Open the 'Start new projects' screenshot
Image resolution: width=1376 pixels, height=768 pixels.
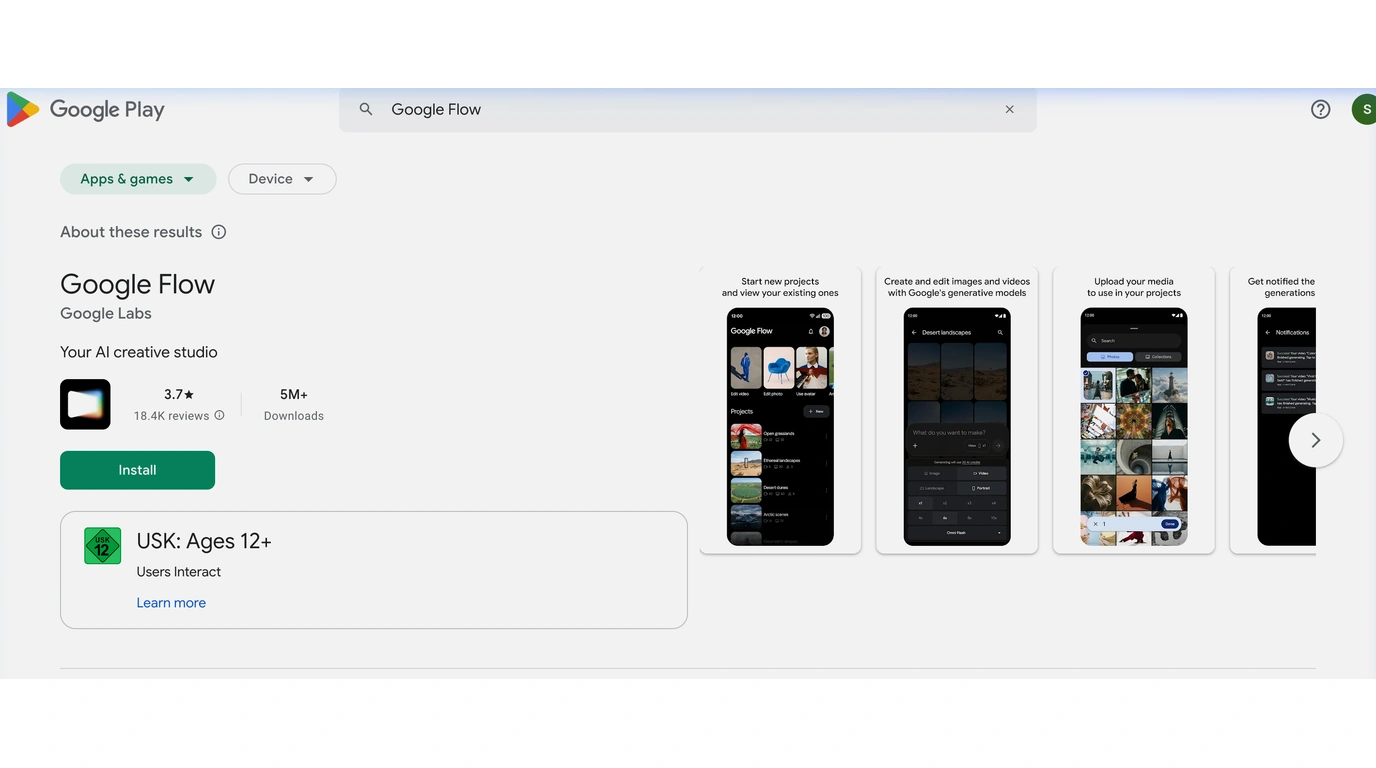click(x=780, y=410)
